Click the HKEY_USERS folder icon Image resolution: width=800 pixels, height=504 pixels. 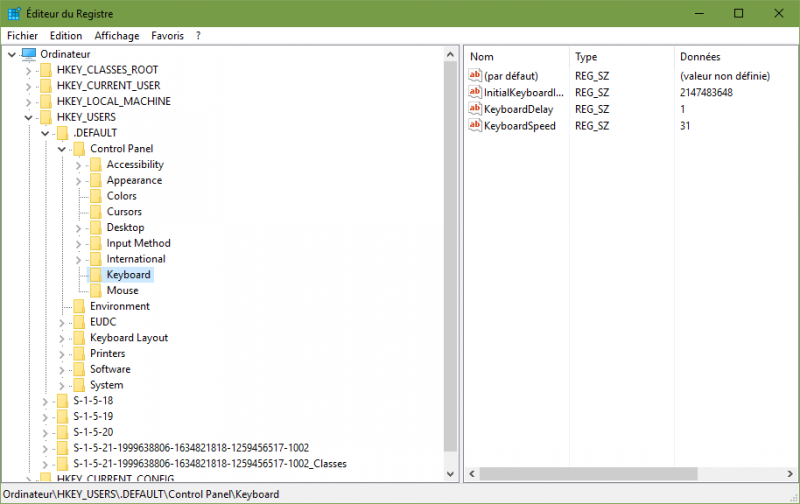[x=46, y=117]
